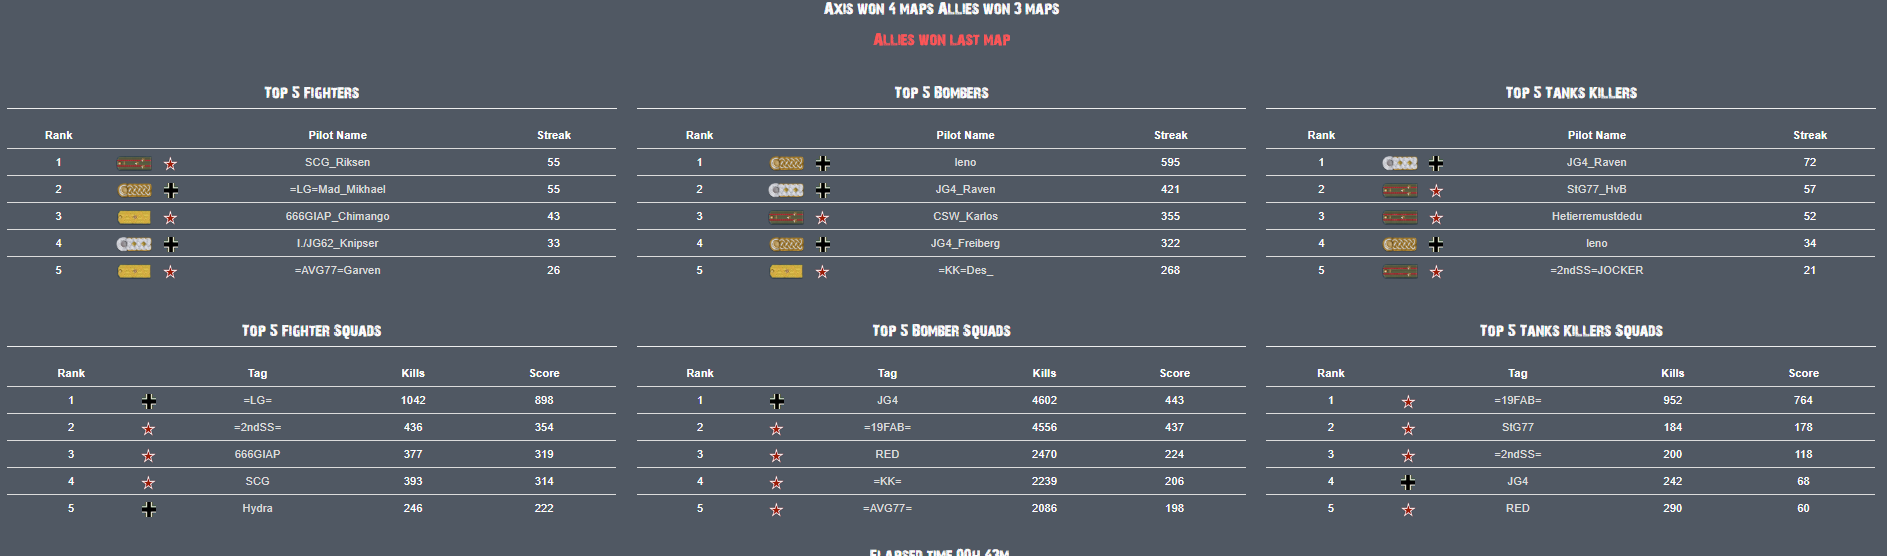
Task: Click the red star of =19FAB= tank killers squad
Action: 1408,401
